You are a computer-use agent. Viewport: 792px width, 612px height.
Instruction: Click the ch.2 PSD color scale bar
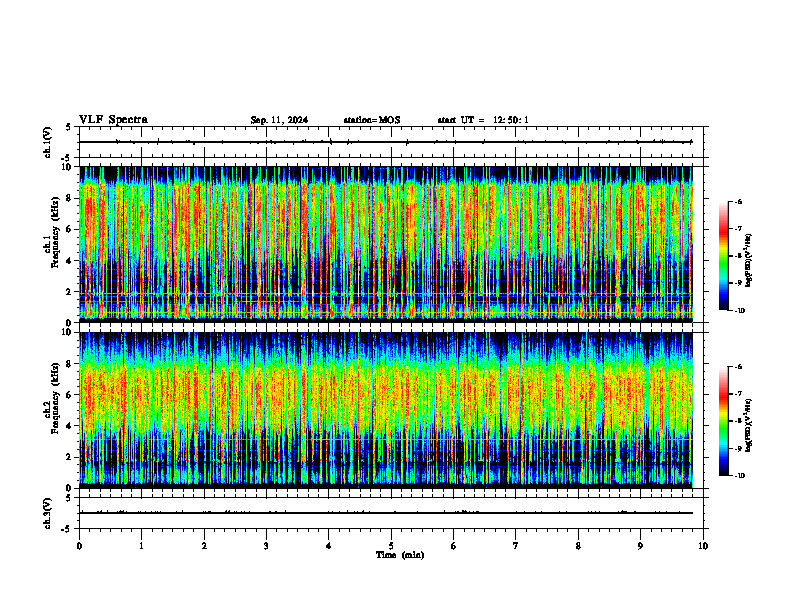tap(723, 421)
